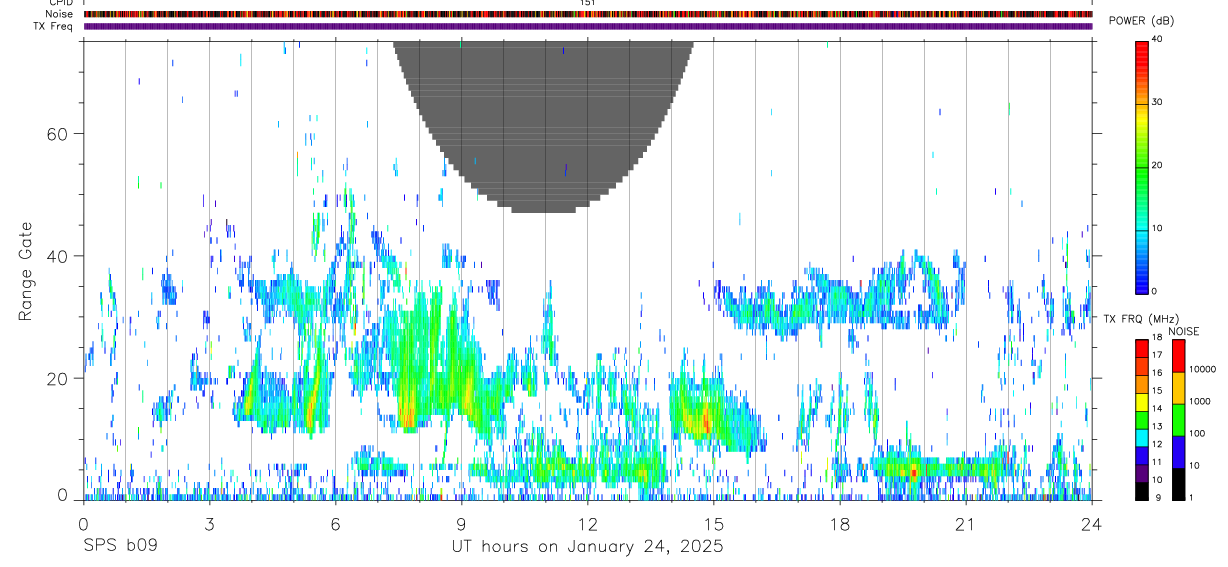Click the 'UT hours on January 24, 2025' caption
This screenshot has height=567, width=1228.
pos(587,547)
